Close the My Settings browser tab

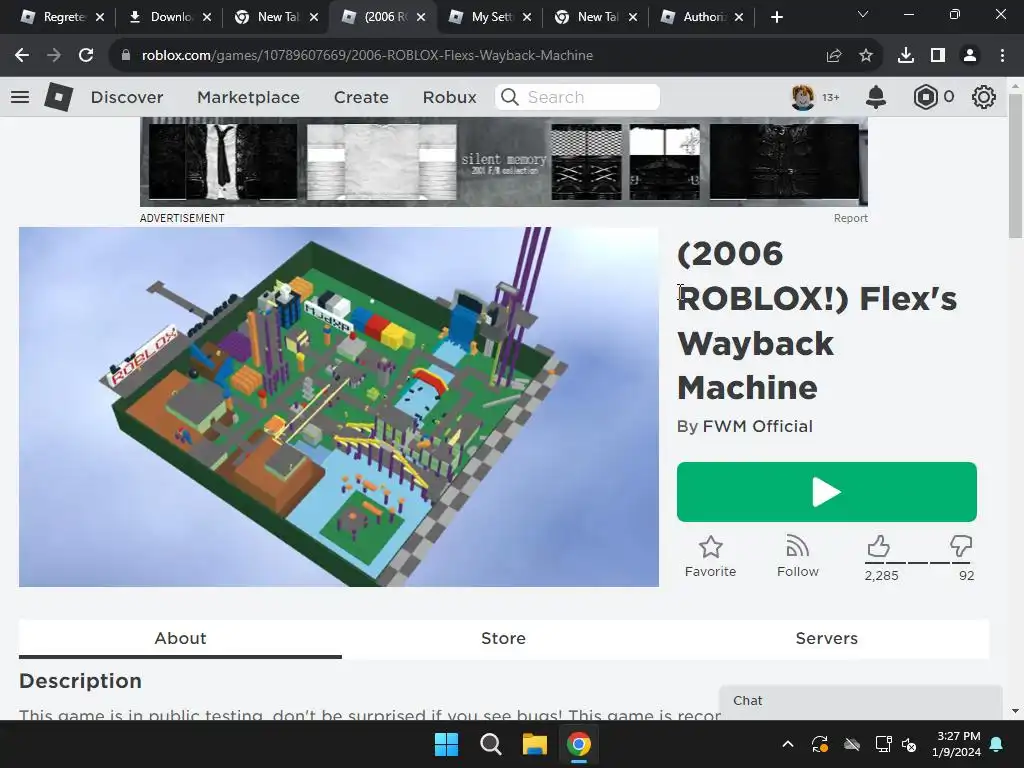[527, 17]
